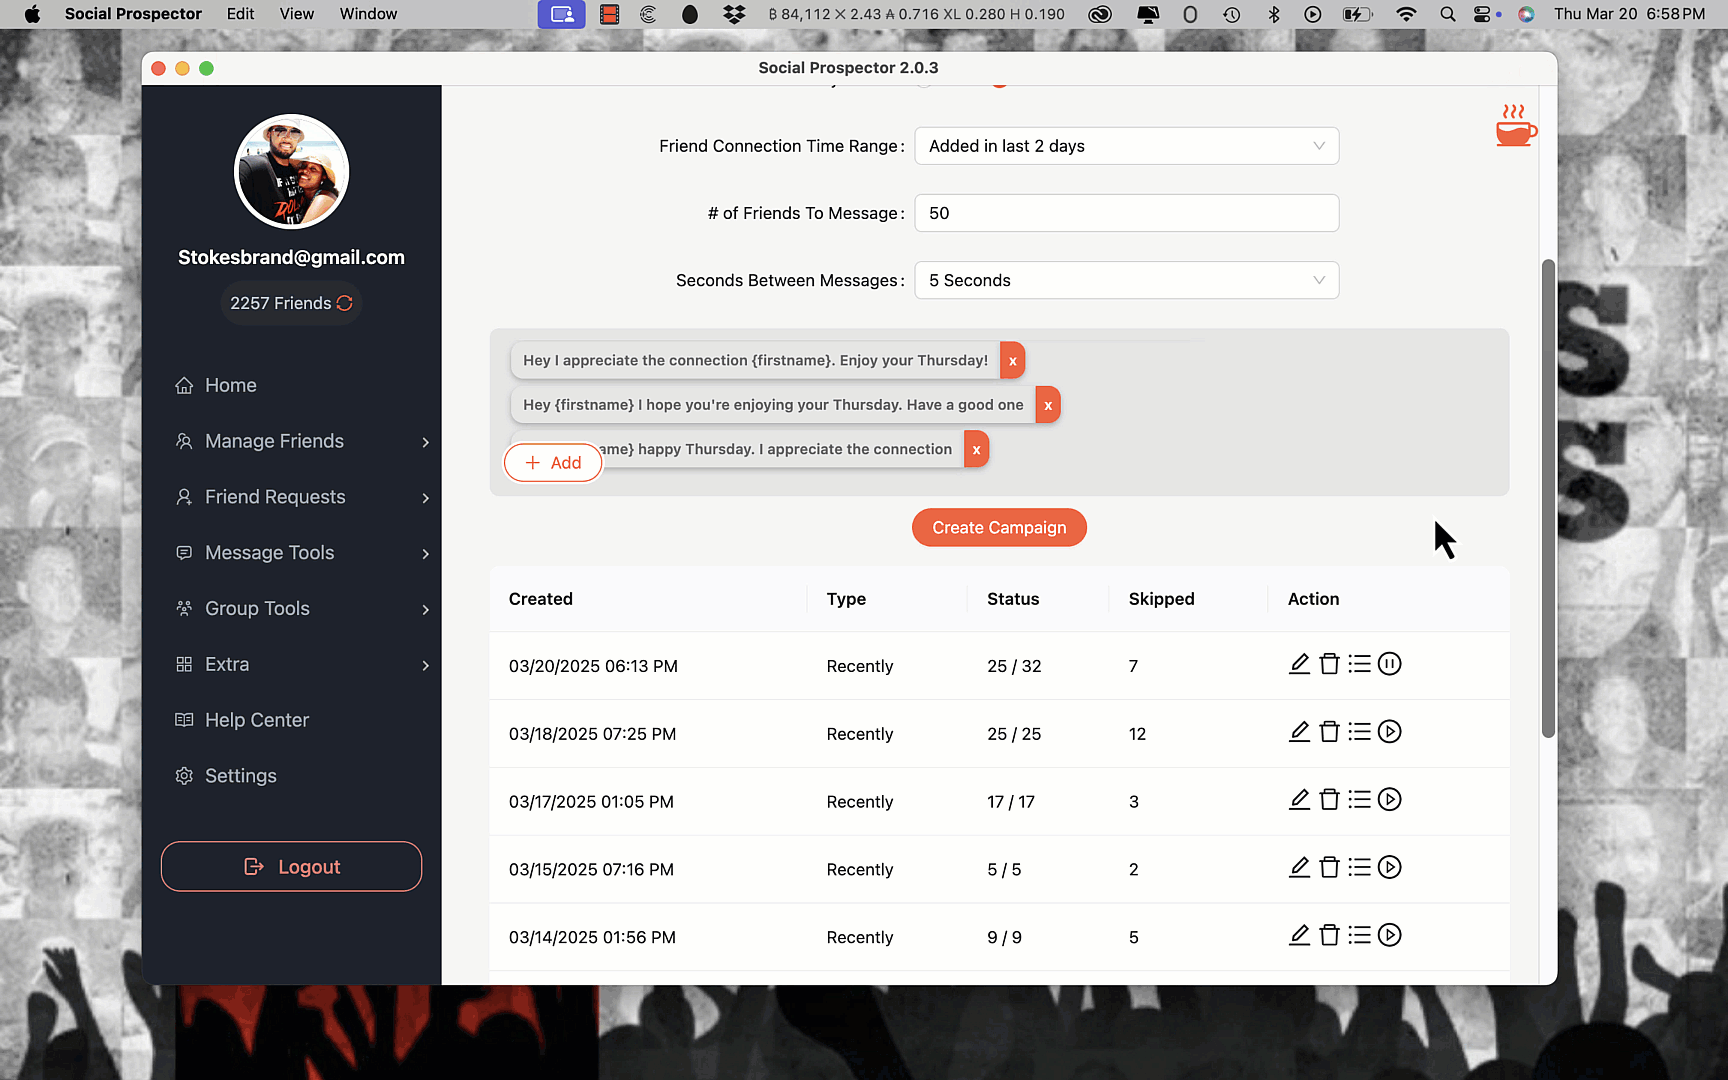Open Spotlight search in menu bar
Screen dimensions: 1728x1080
(1447, 14)
